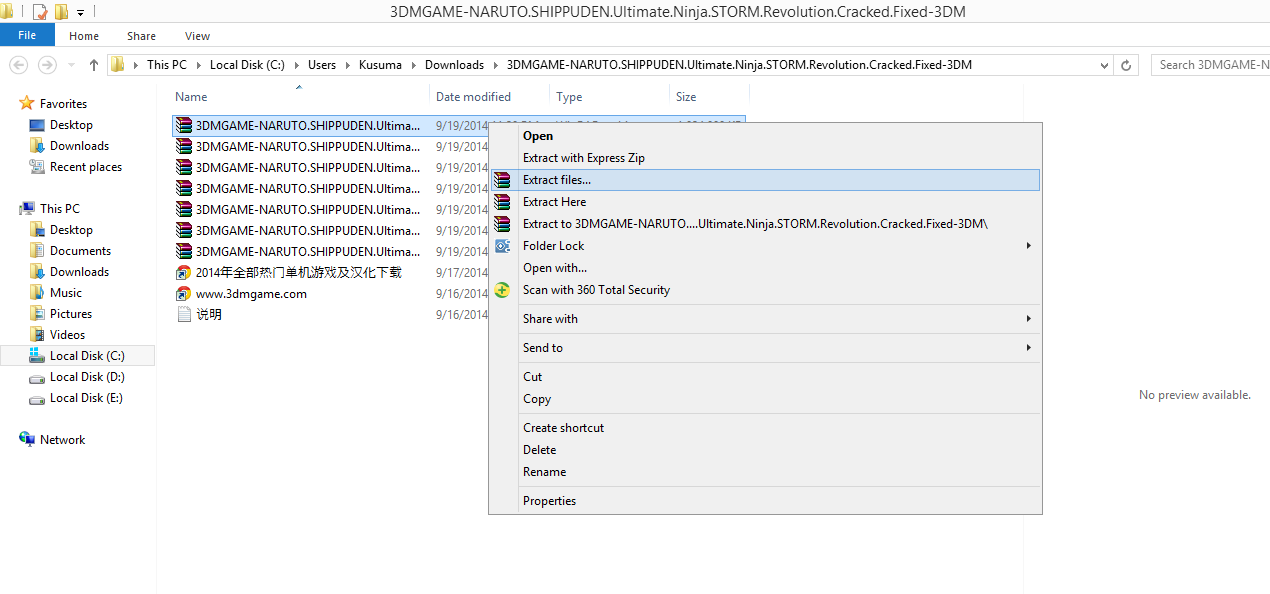Open the address bar history dropdown
Screen dimensions: 1270x594
tap(1104, 65)
